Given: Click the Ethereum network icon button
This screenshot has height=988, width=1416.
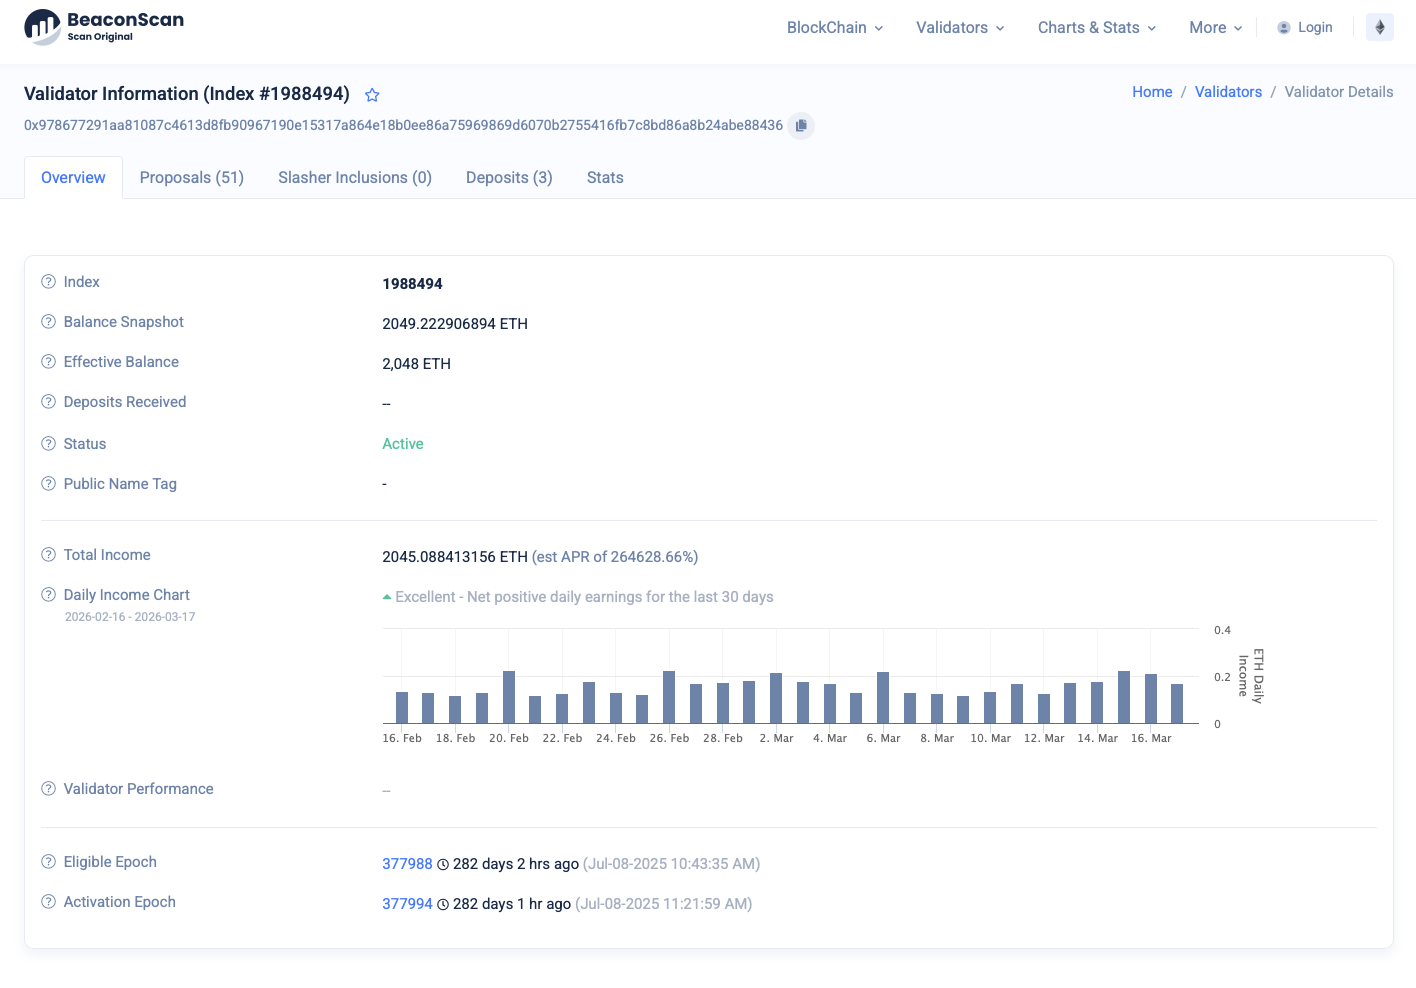Looking at the screenshot, I should tap(1380, 27).
